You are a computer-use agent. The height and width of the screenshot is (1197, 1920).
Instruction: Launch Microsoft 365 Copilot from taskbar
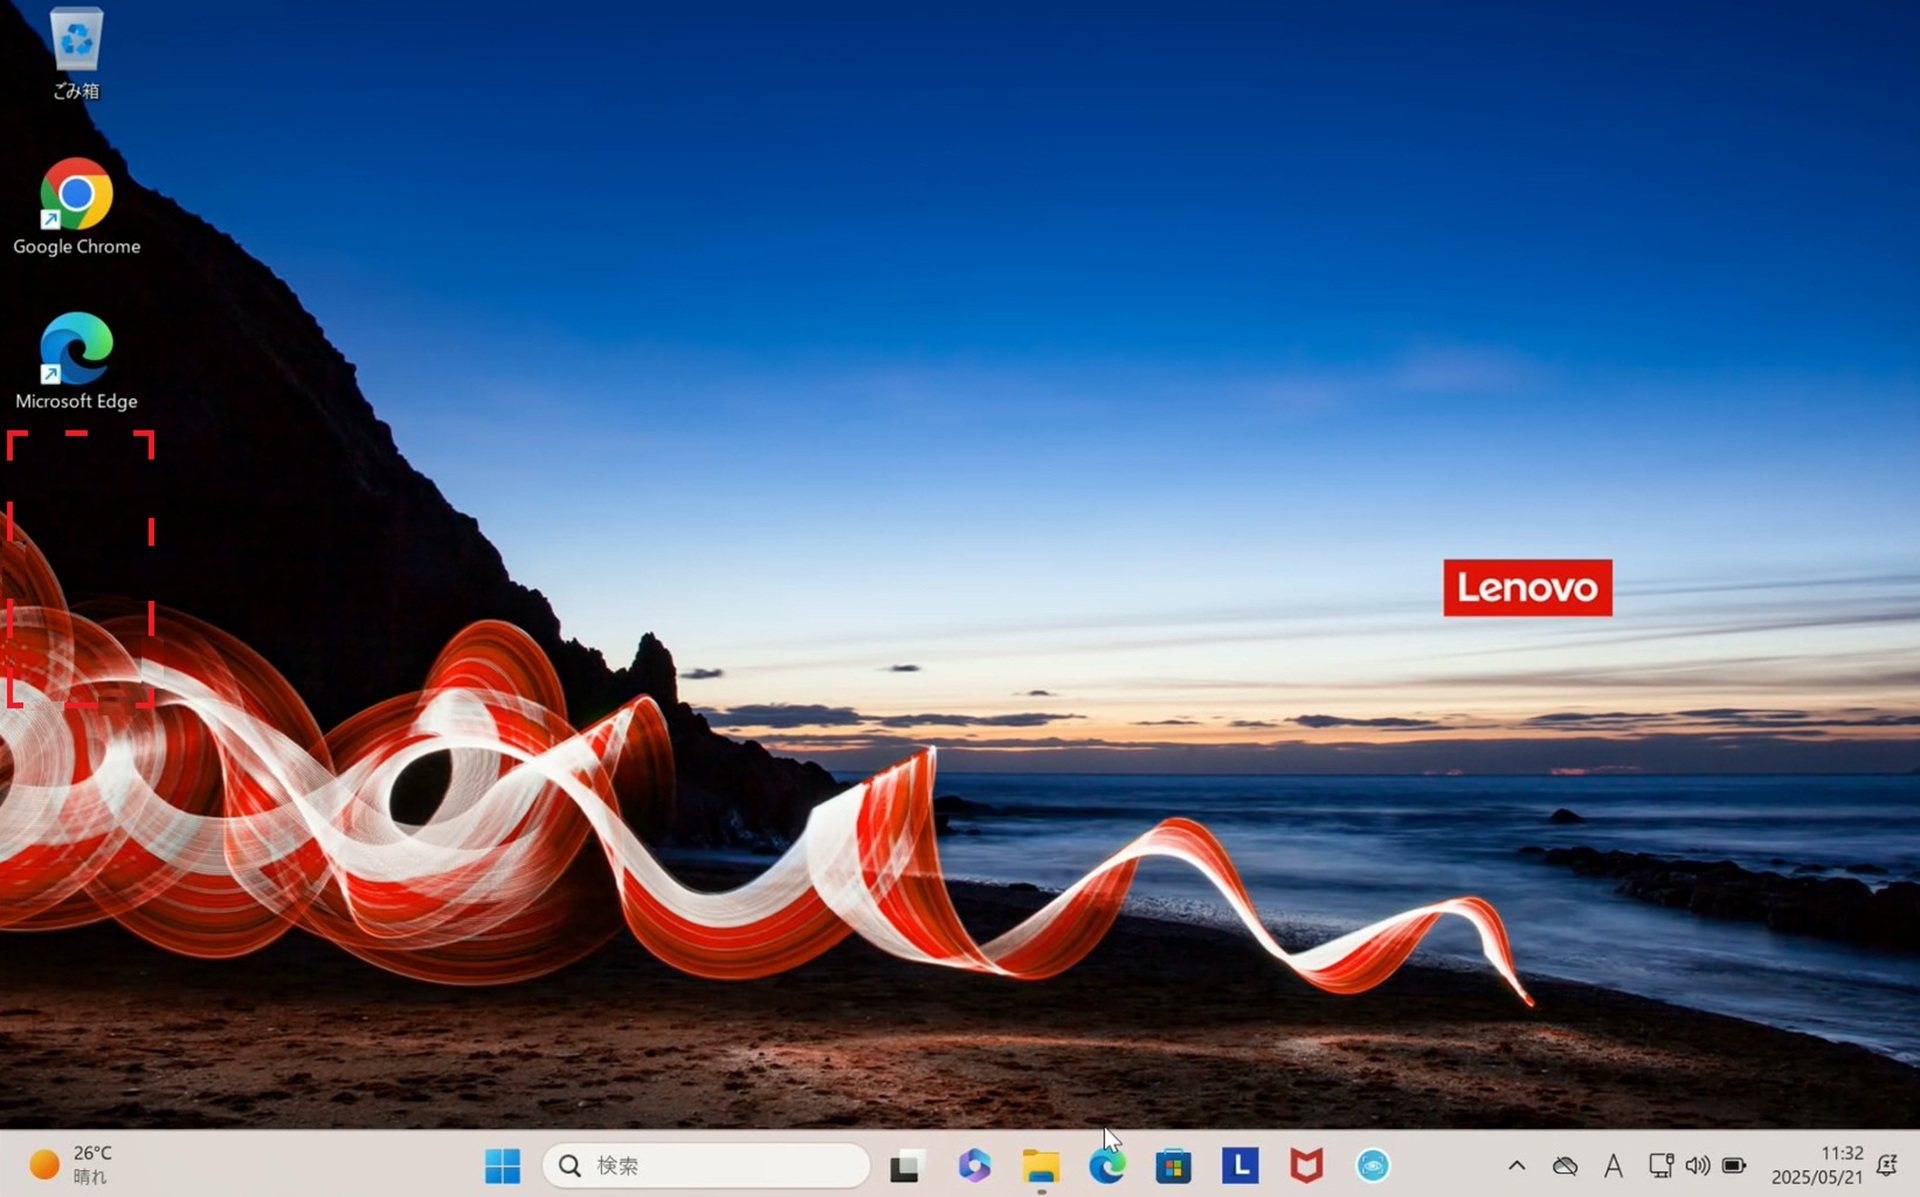(973, 1165)
